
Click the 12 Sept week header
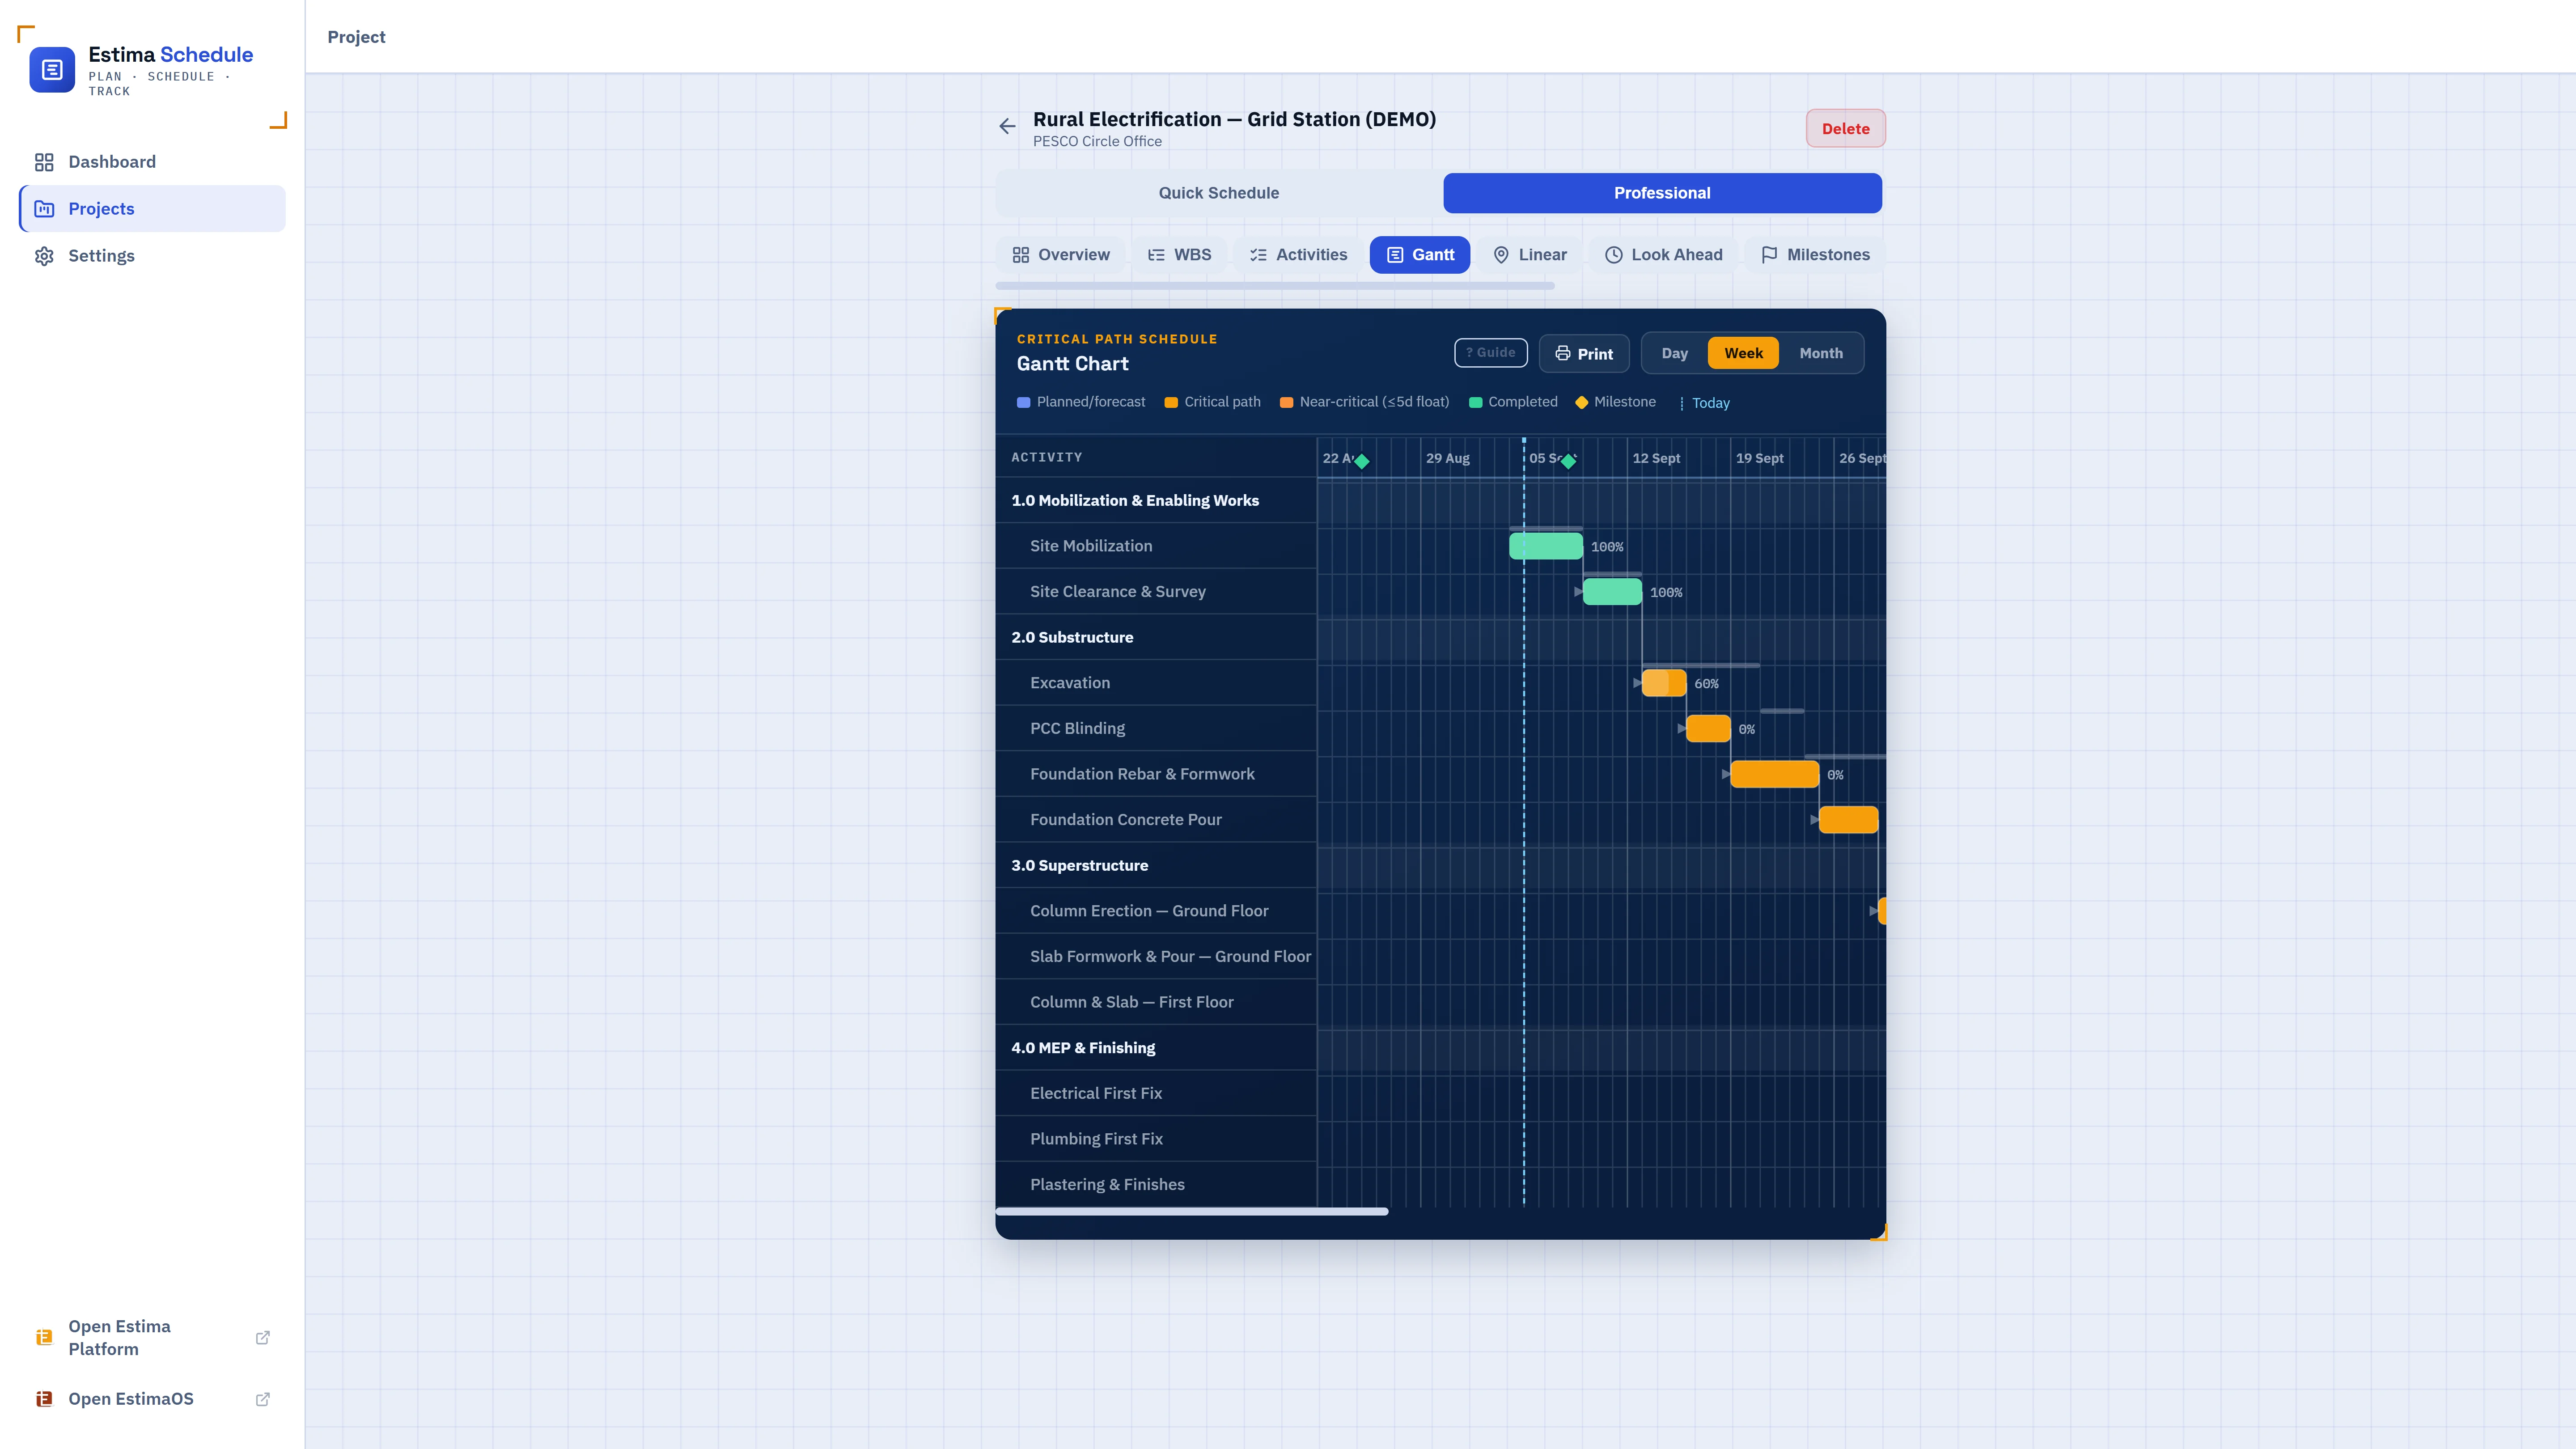pyautogui.click(x=1656, y=458)
